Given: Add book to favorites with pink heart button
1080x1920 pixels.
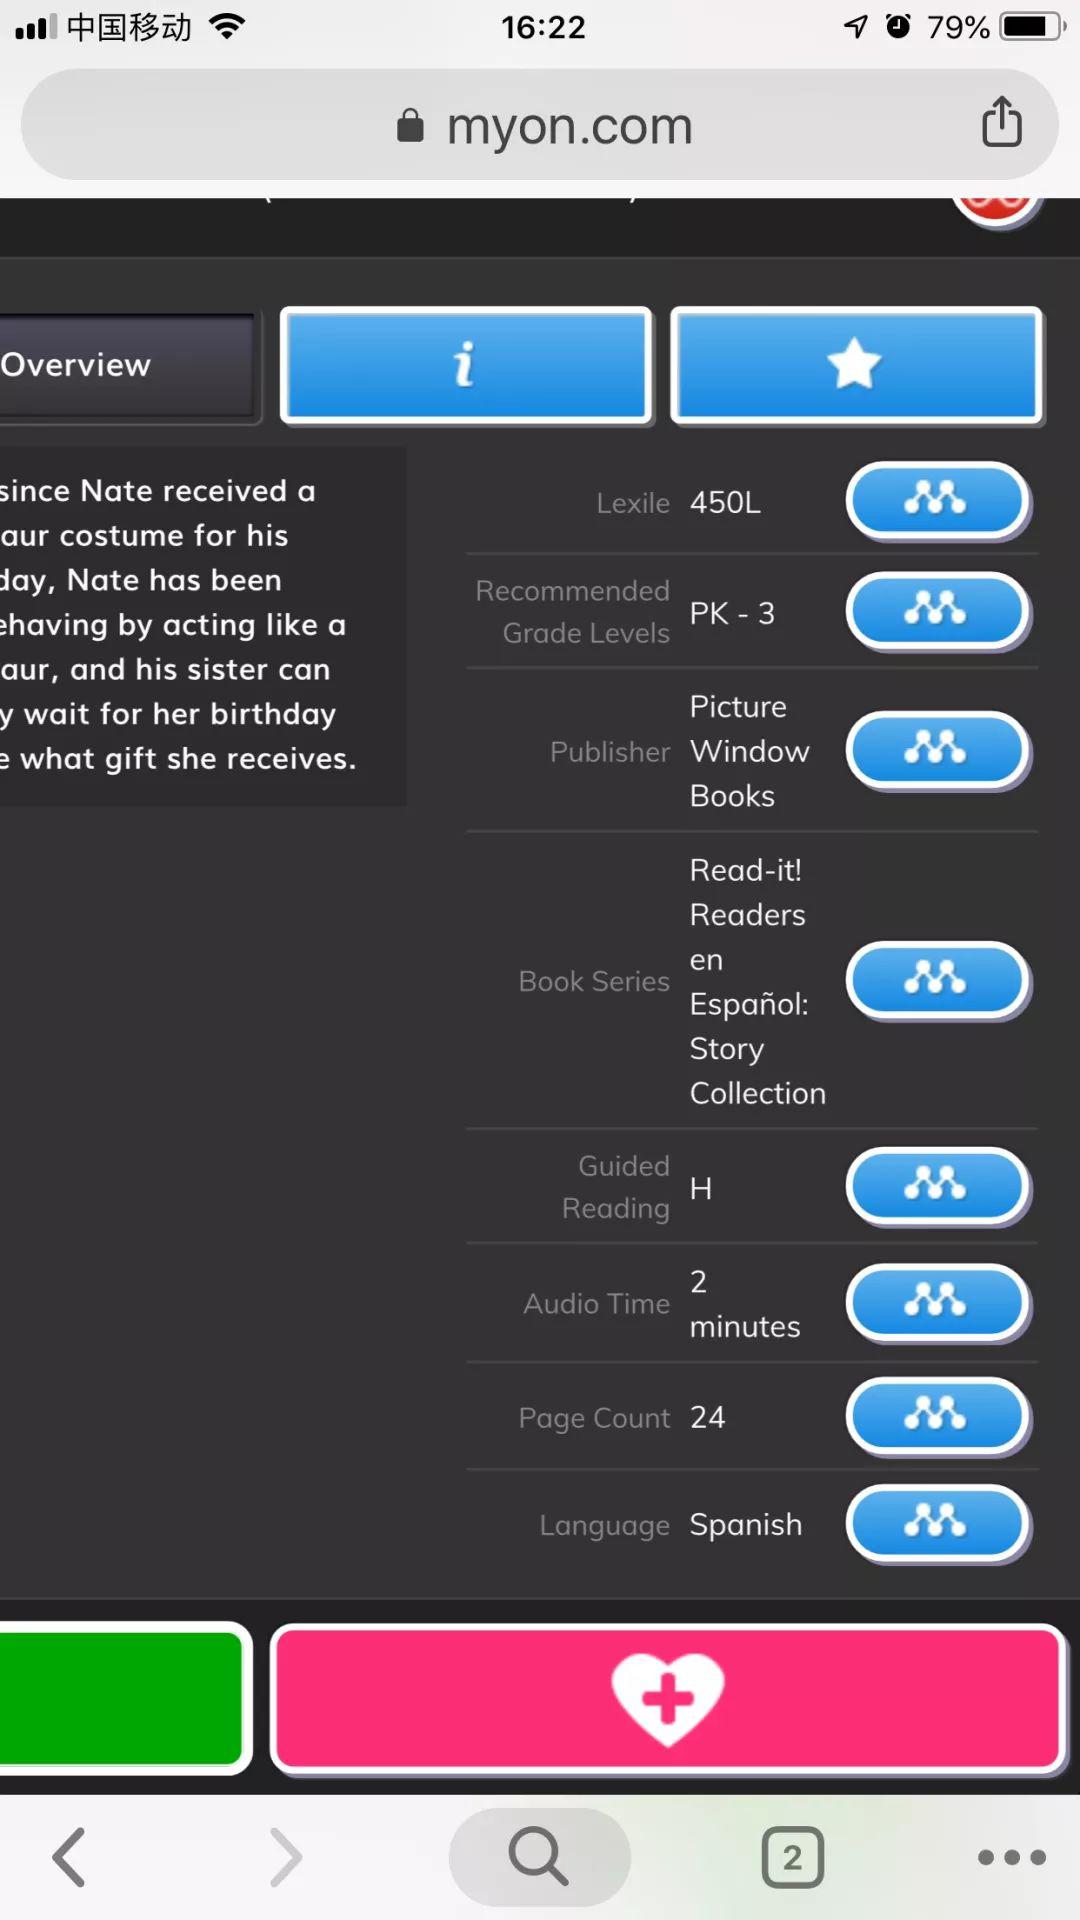Looking at the screenshot, I should click(668, 1698).
